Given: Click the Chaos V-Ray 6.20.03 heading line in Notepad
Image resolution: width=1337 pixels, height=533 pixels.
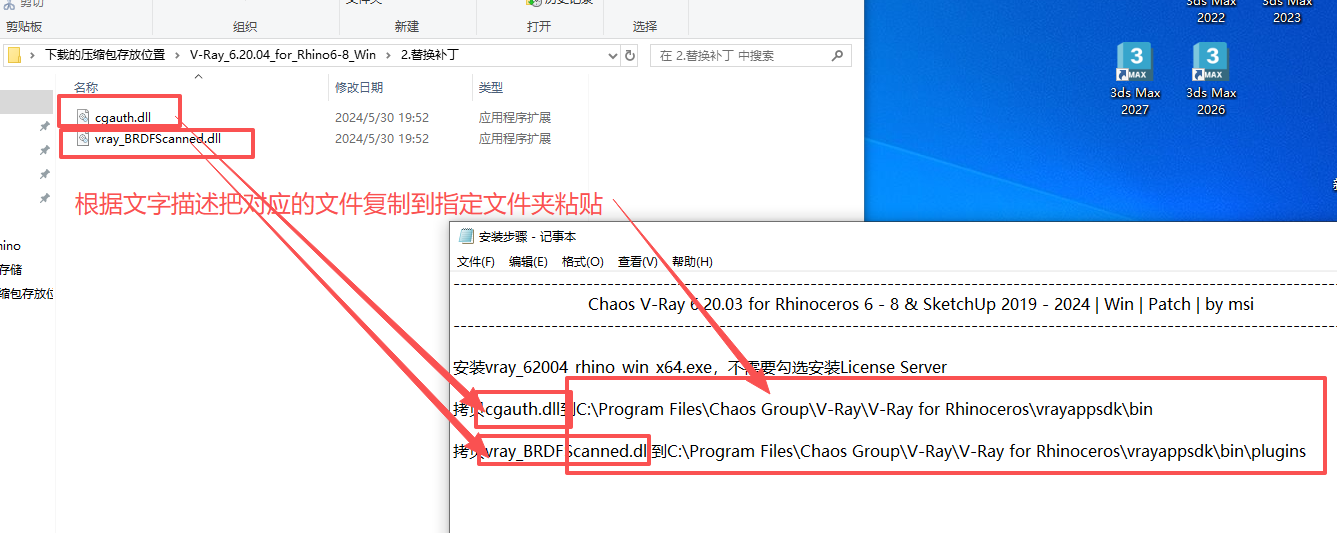Looking at the screenshot, I should tap(921, 304).
